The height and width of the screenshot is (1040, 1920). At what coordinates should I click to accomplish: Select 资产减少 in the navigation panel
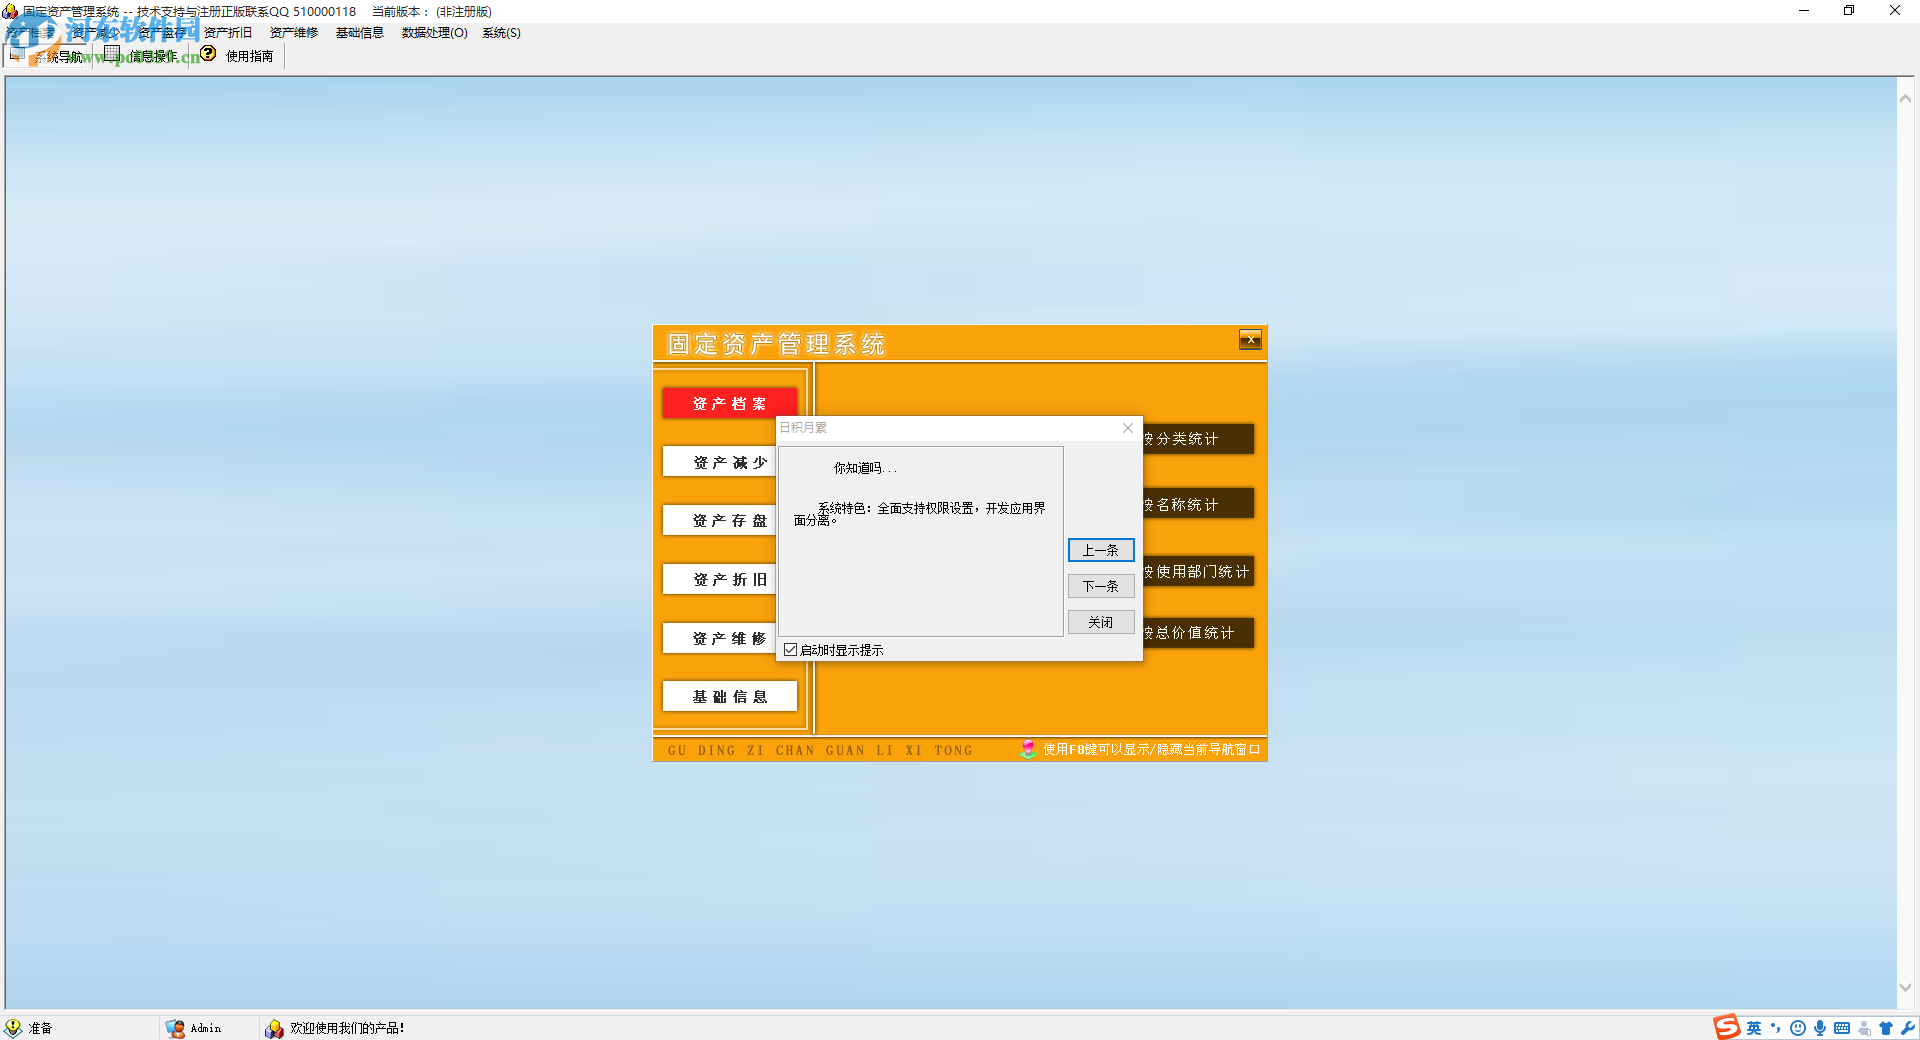(x=719, y=462)
